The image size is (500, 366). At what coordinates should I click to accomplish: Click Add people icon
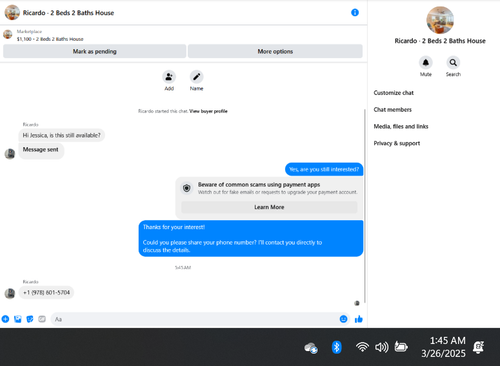(169, 77)
